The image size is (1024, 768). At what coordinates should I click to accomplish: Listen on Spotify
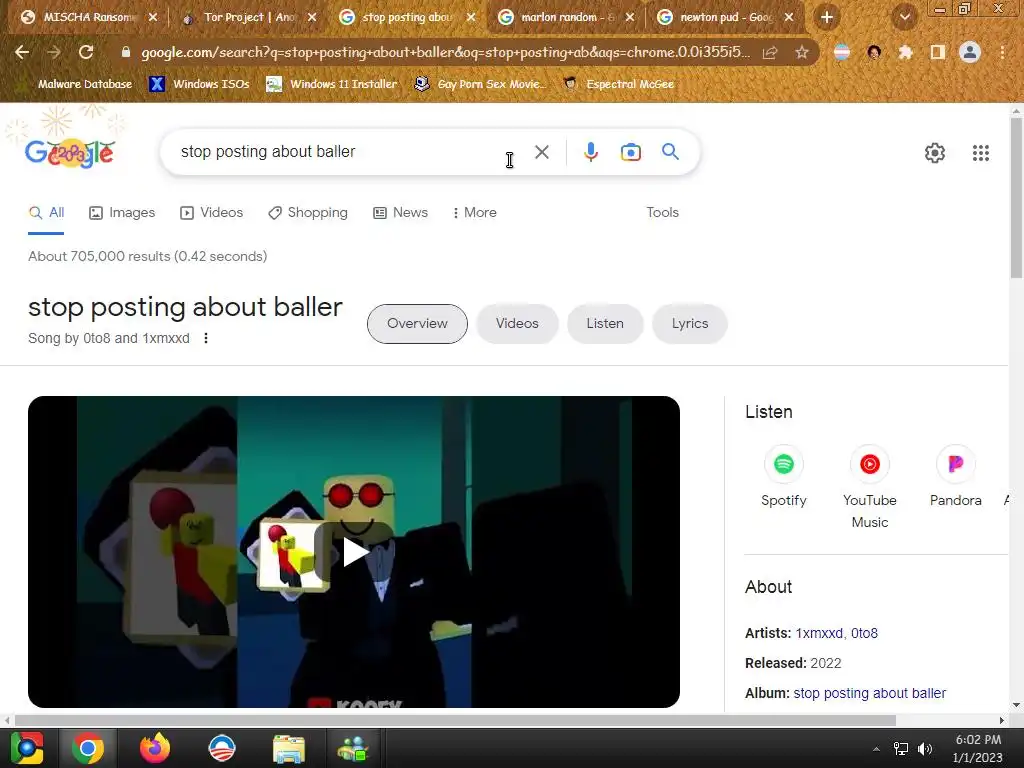(x=784, y=477)
